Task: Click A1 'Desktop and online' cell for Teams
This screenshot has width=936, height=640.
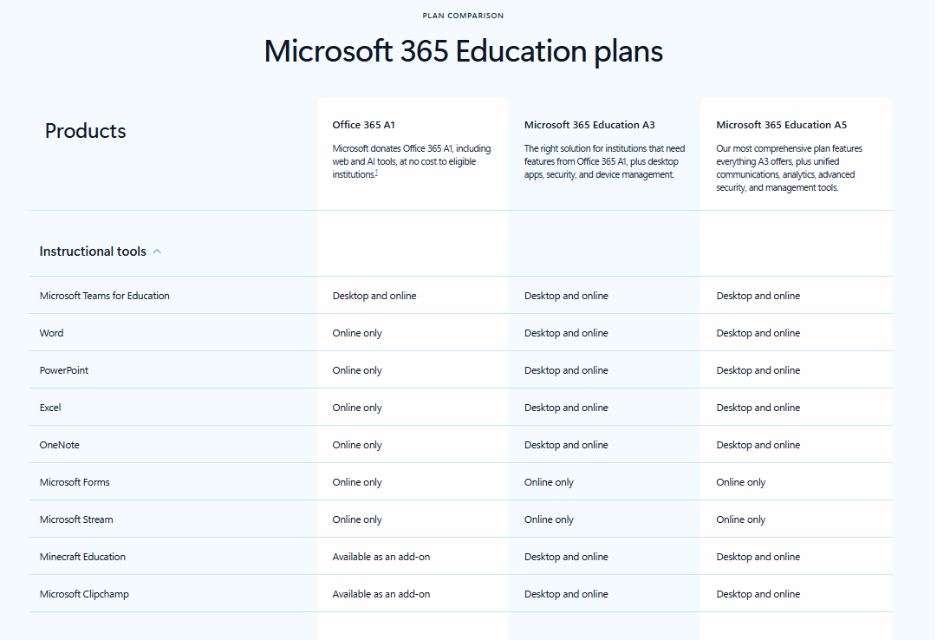Action: pyautogui.click(x=374, y=296)
